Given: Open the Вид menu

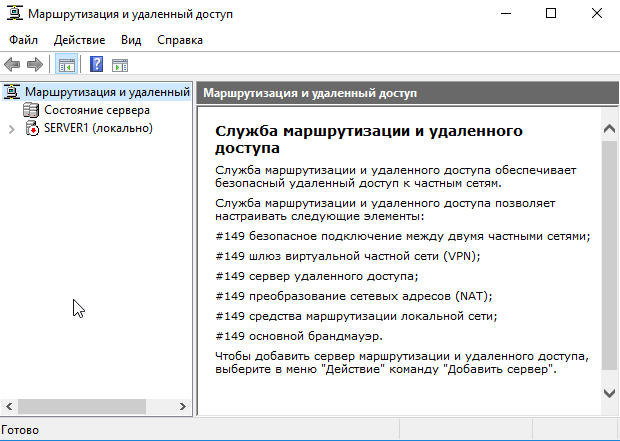Looking at the screenshot, I should 131,40.
